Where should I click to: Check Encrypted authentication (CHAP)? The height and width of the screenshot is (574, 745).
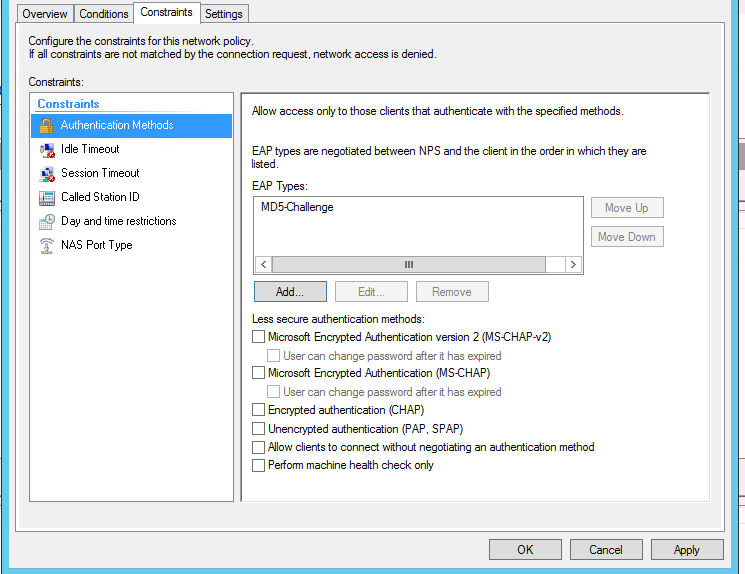(258, 410)
